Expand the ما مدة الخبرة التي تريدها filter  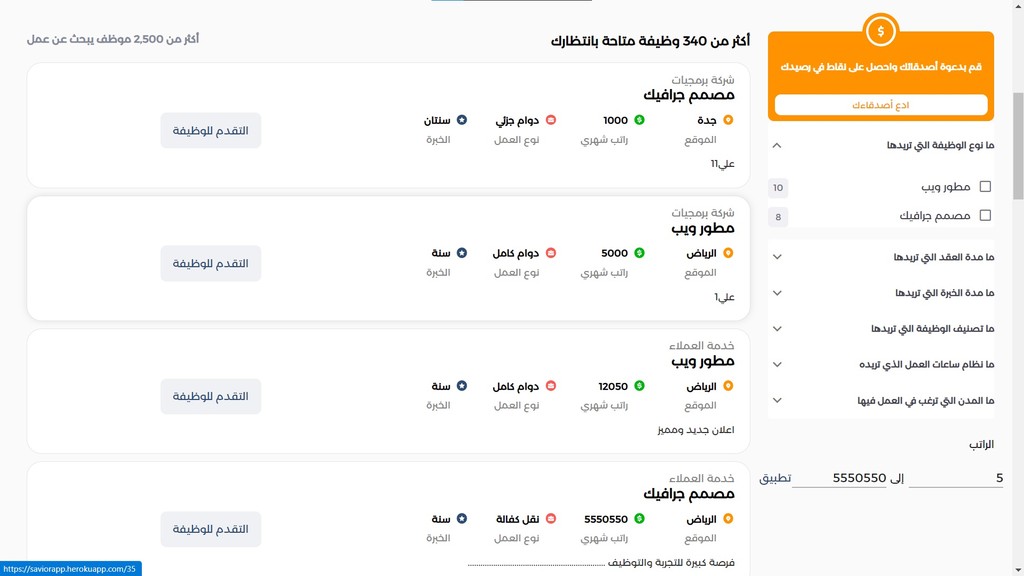point(778,293)
